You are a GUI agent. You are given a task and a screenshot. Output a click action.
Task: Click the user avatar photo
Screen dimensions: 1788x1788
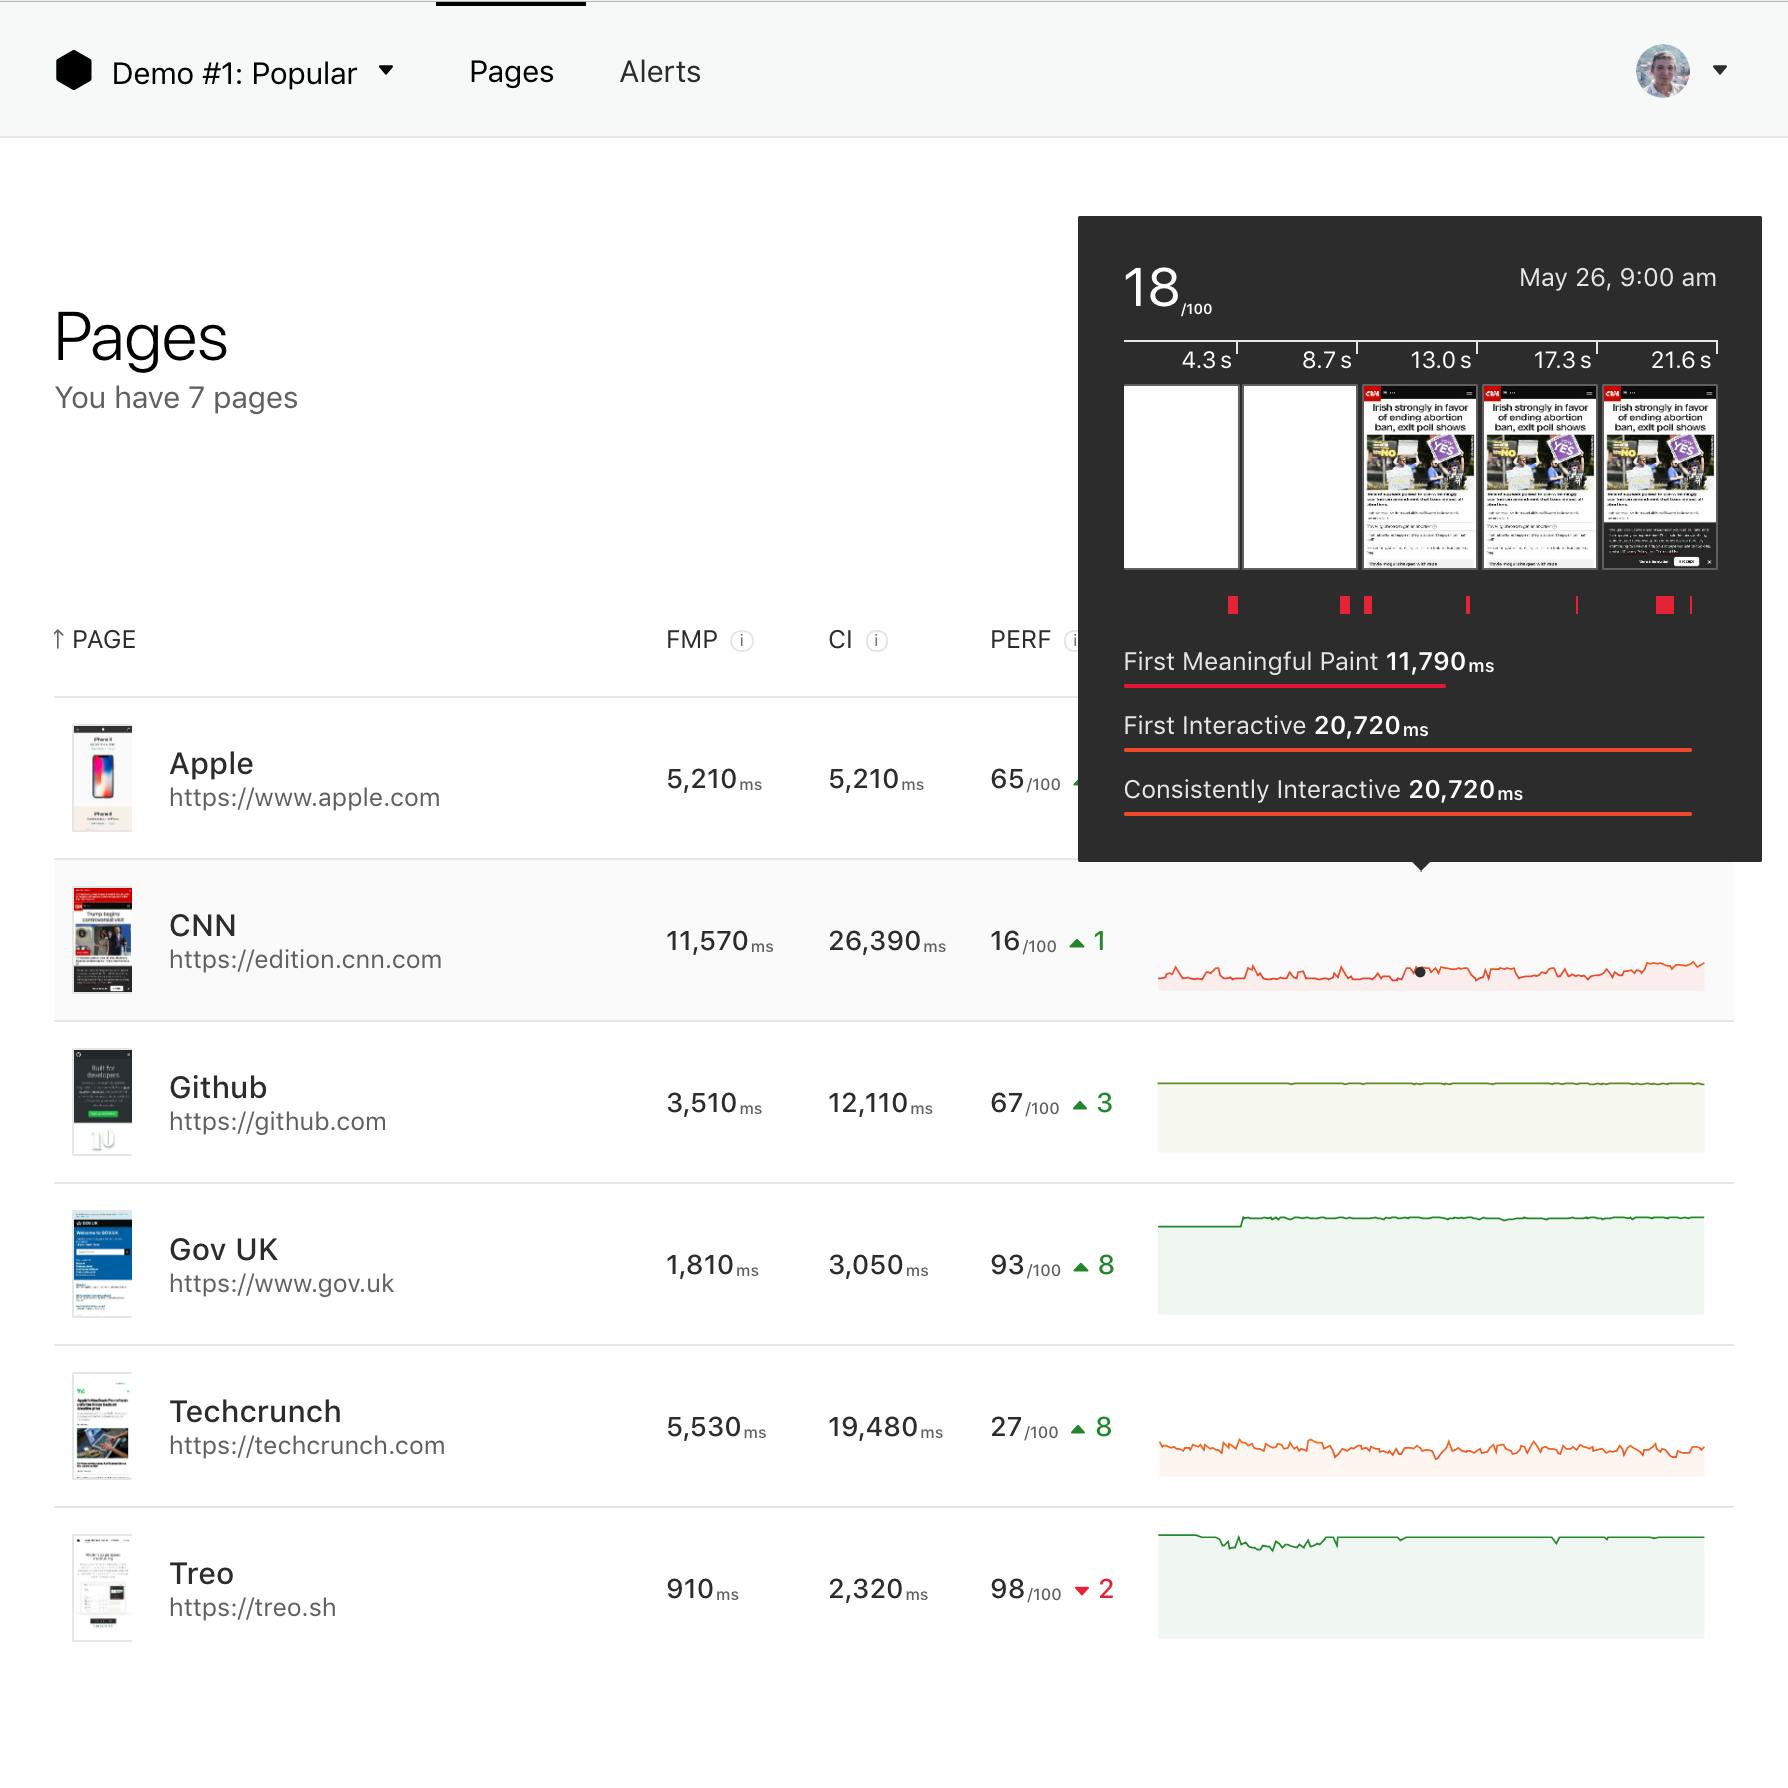pyautogui.click(x=1662, y=71)
